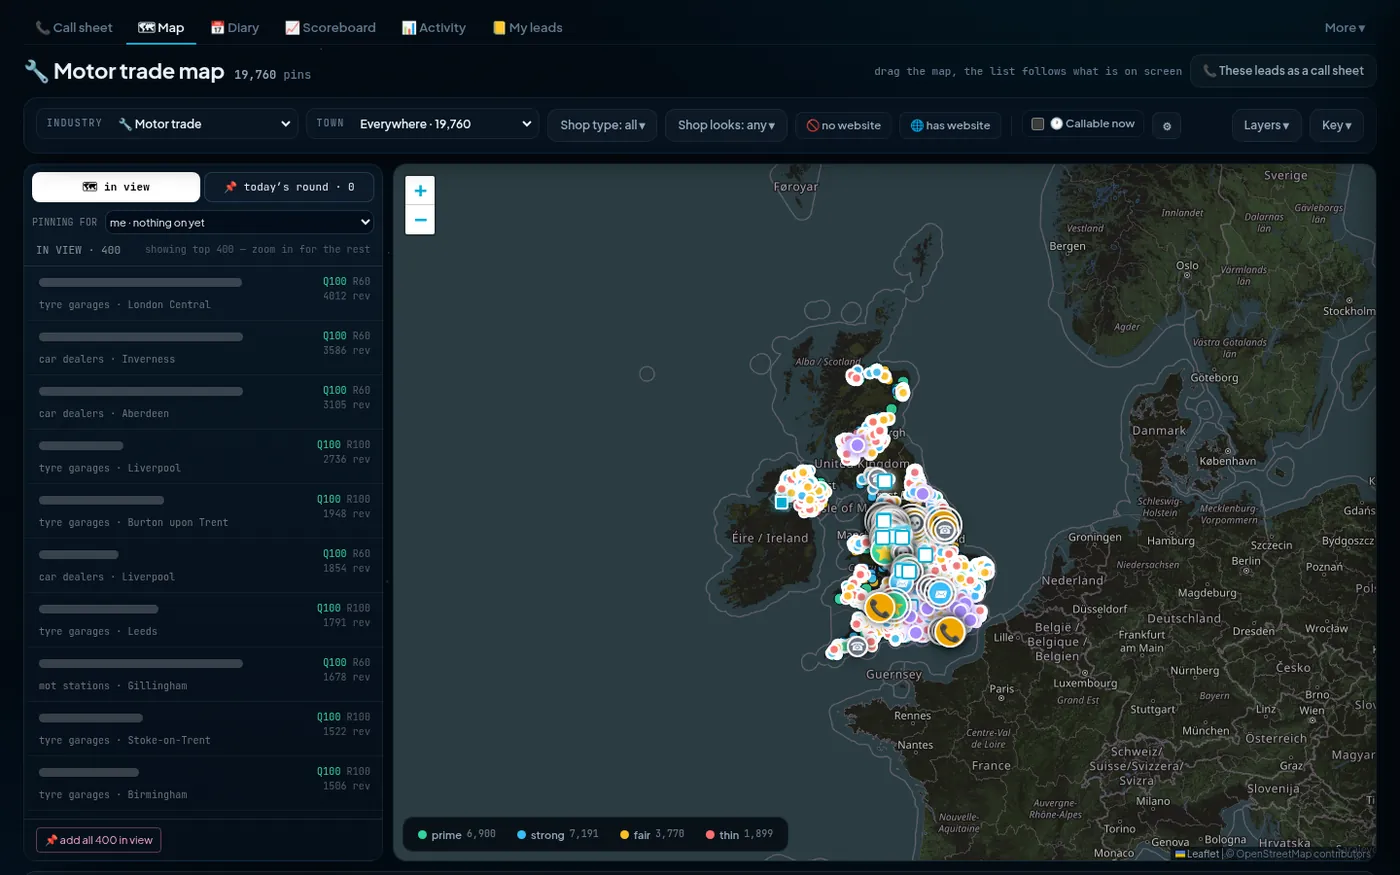Switch the list to in view
Screen dimensions: 1400x875
coord(116,187)
